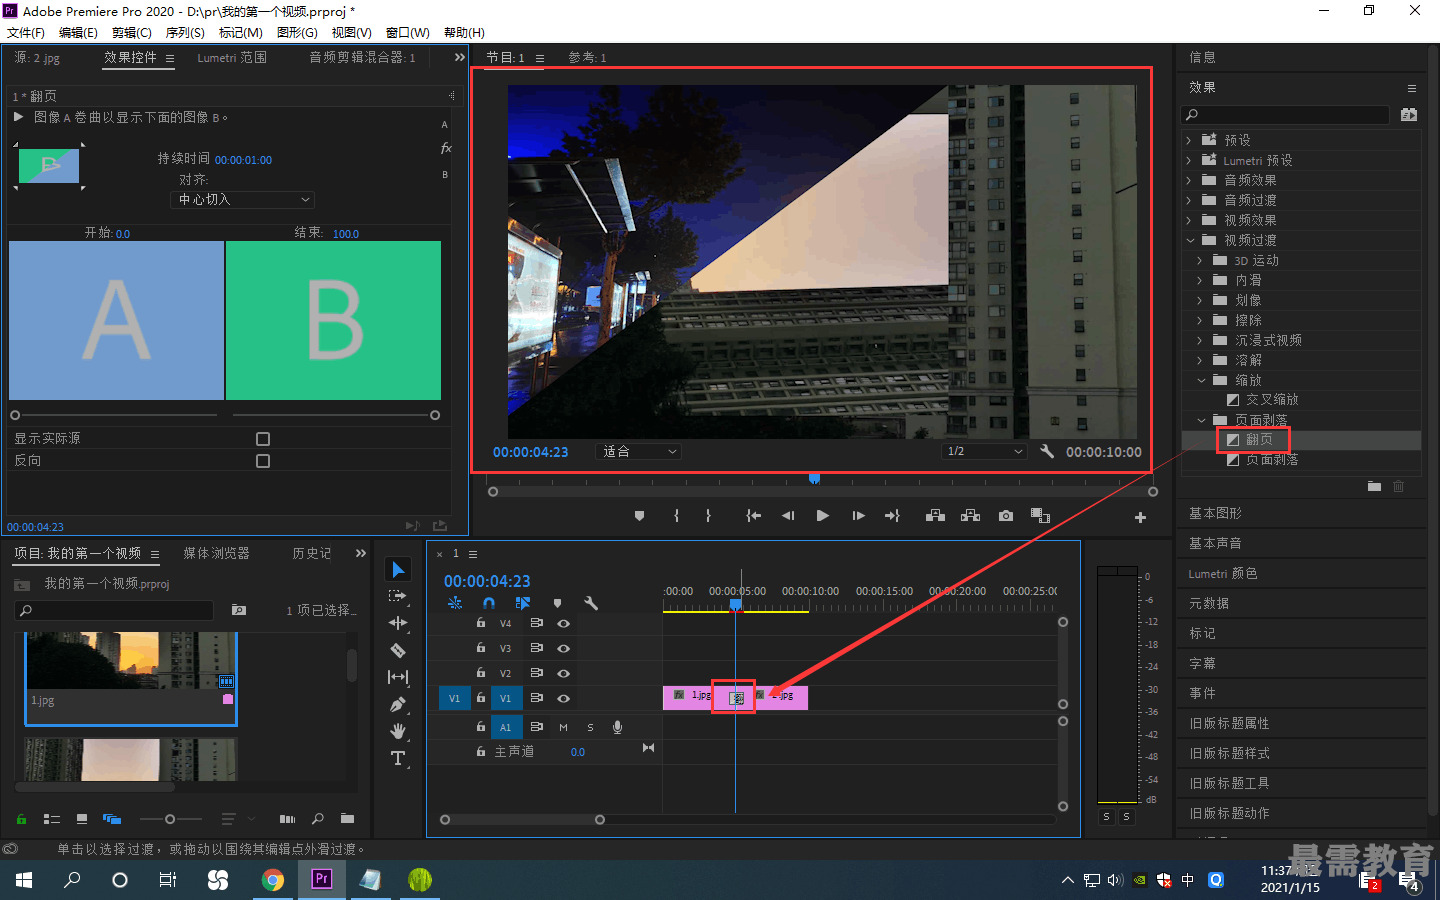Open playback resolution 1/2 dropdown

point(985,451)
